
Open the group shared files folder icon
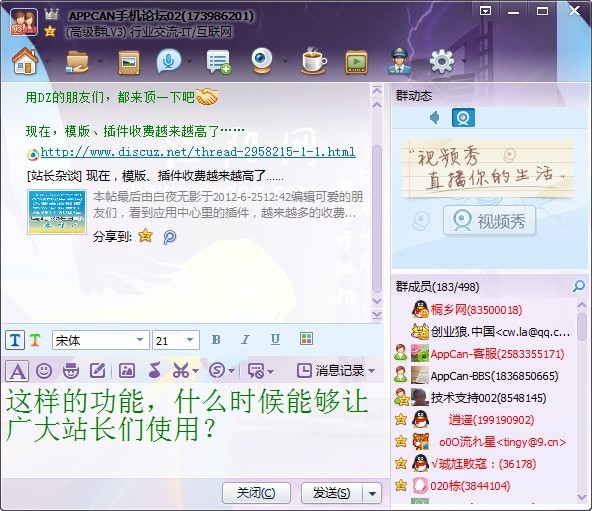(x=77, y=61)
